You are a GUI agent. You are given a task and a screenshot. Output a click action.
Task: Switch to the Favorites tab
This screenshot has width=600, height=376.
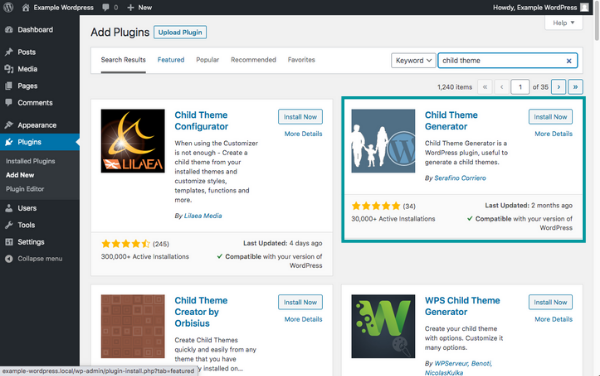[x=302, y=60]
